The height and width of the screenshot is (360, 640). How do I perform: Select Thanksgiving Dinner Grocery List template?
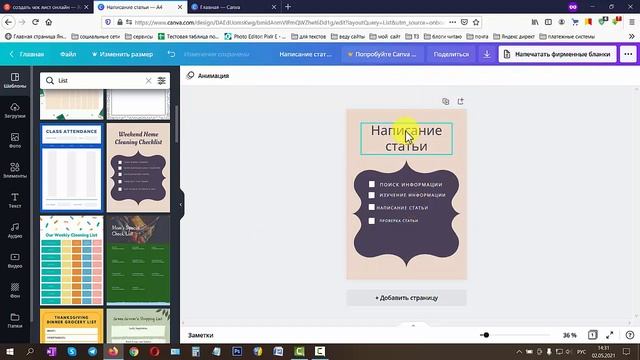pos(71,326)
